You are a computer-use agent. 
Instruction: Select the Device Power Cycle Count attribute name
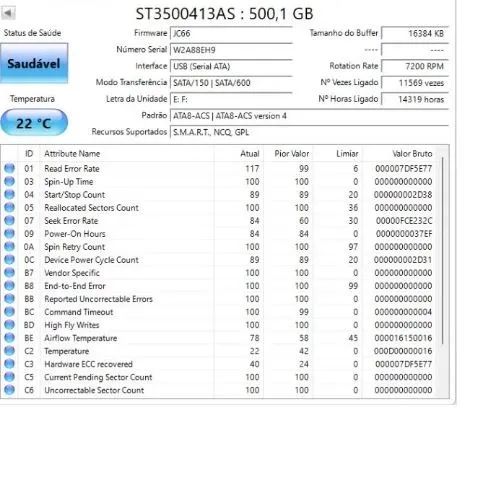(x=91, y=260)
